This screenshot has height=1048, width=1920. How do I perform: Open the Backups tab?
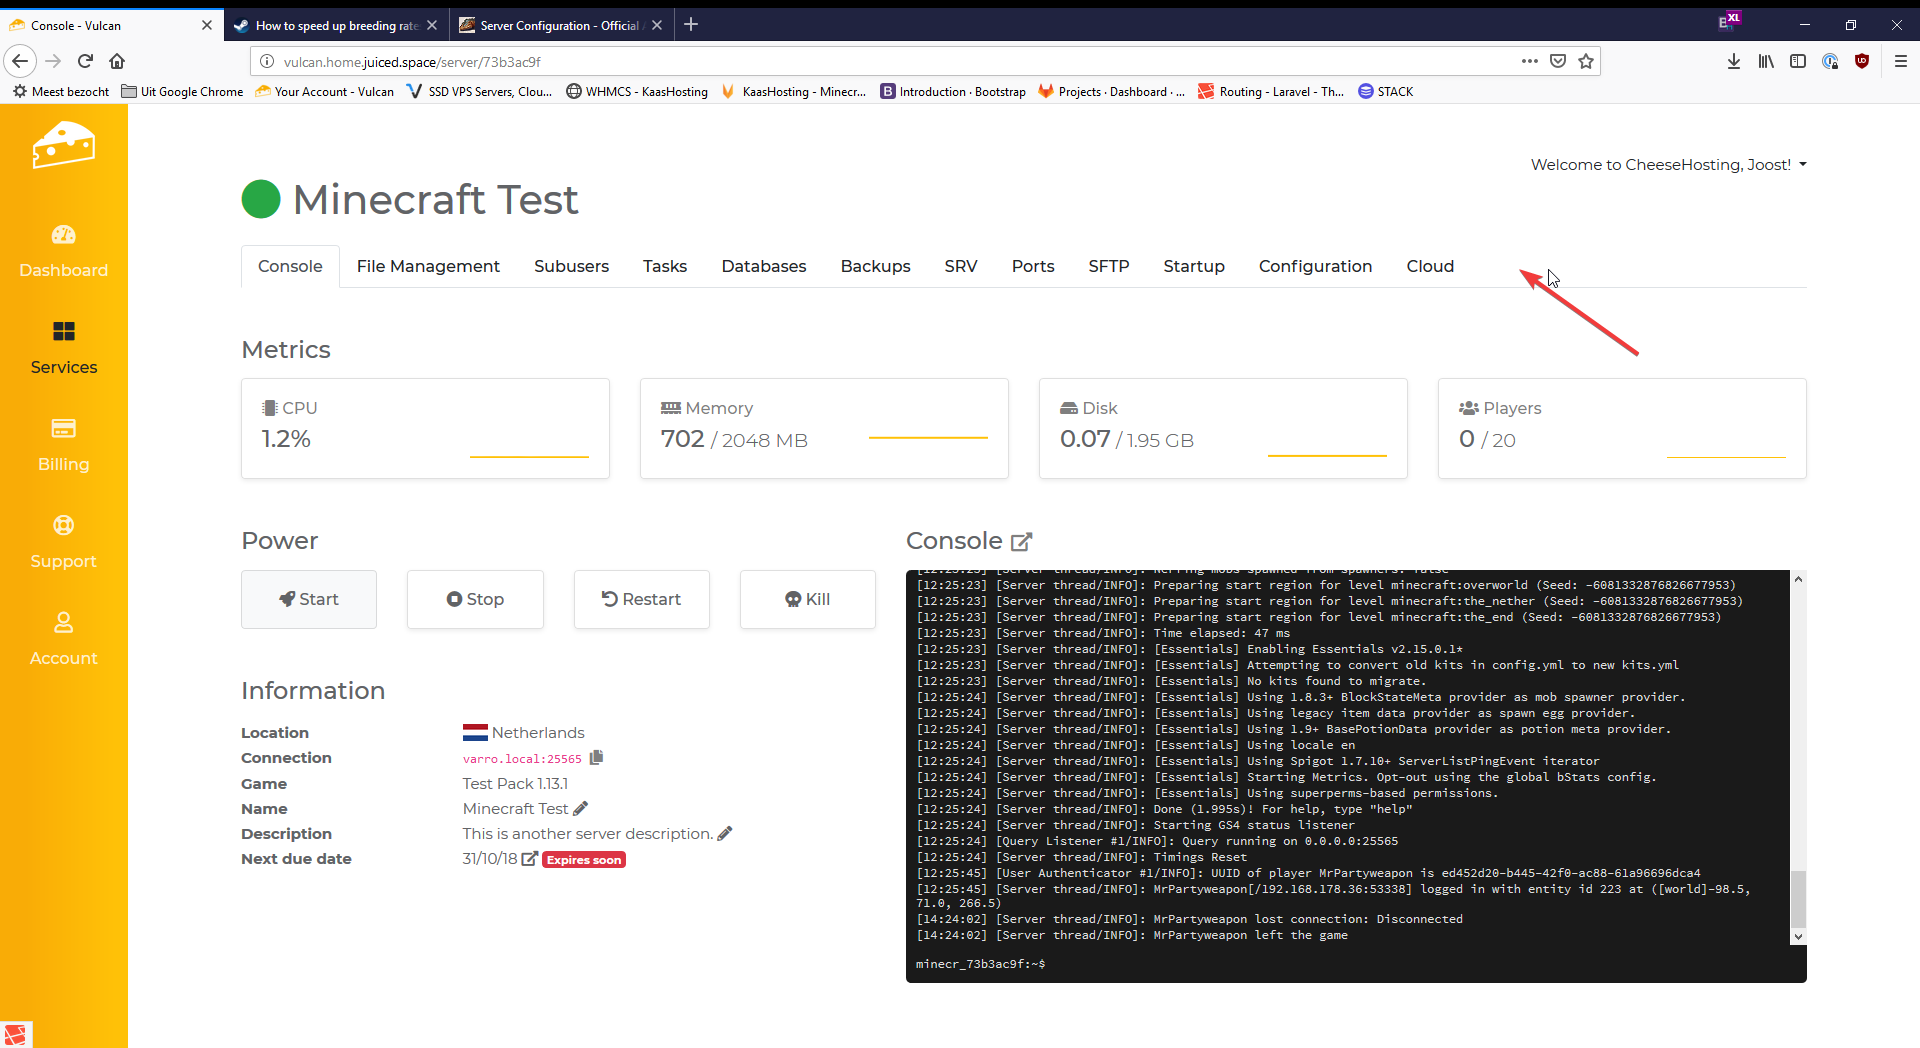(x=875, y=266)
